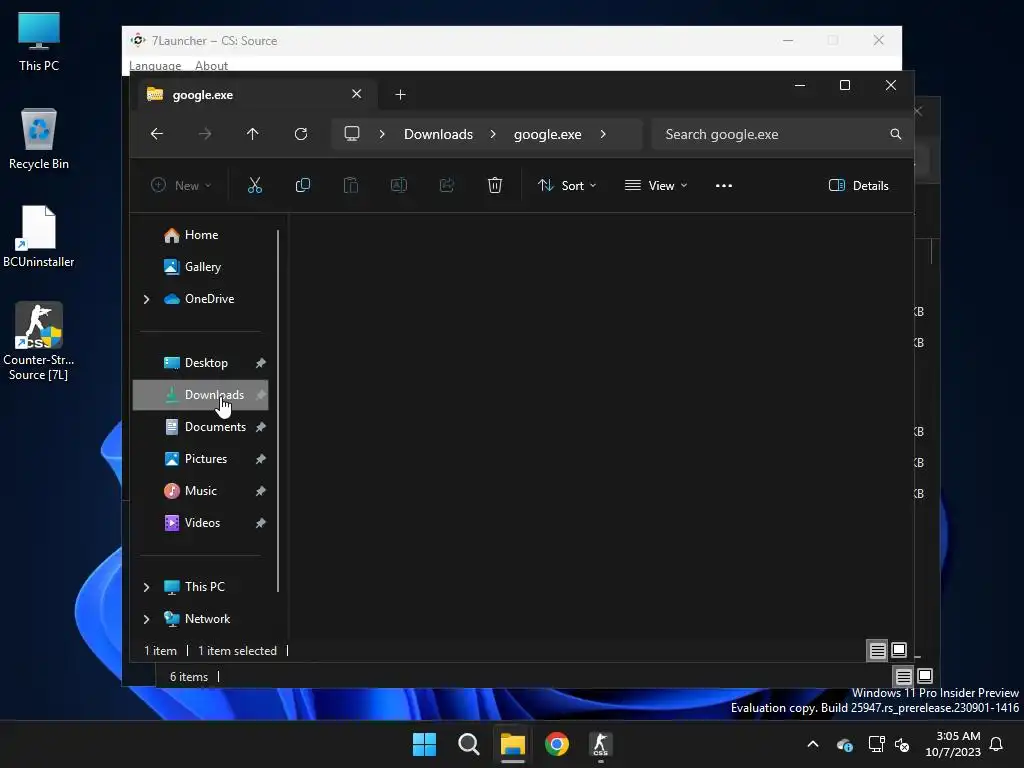Click the Copy icon in toolbar
Image resolution: width=1024 pixels, height=768 pixels.
pyautogui.click(x=302, y=185)
